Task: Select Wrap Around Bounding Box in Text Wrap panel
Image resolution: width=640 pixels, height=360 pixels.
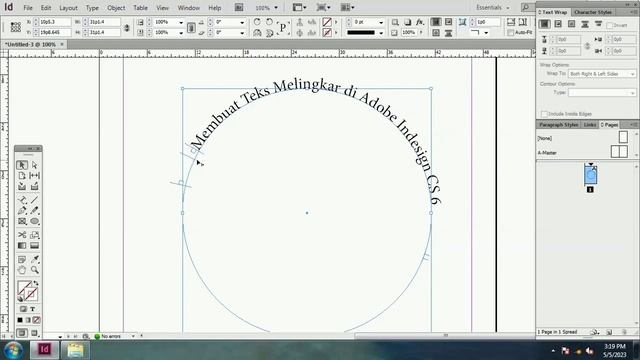Action: click(558, 24)
